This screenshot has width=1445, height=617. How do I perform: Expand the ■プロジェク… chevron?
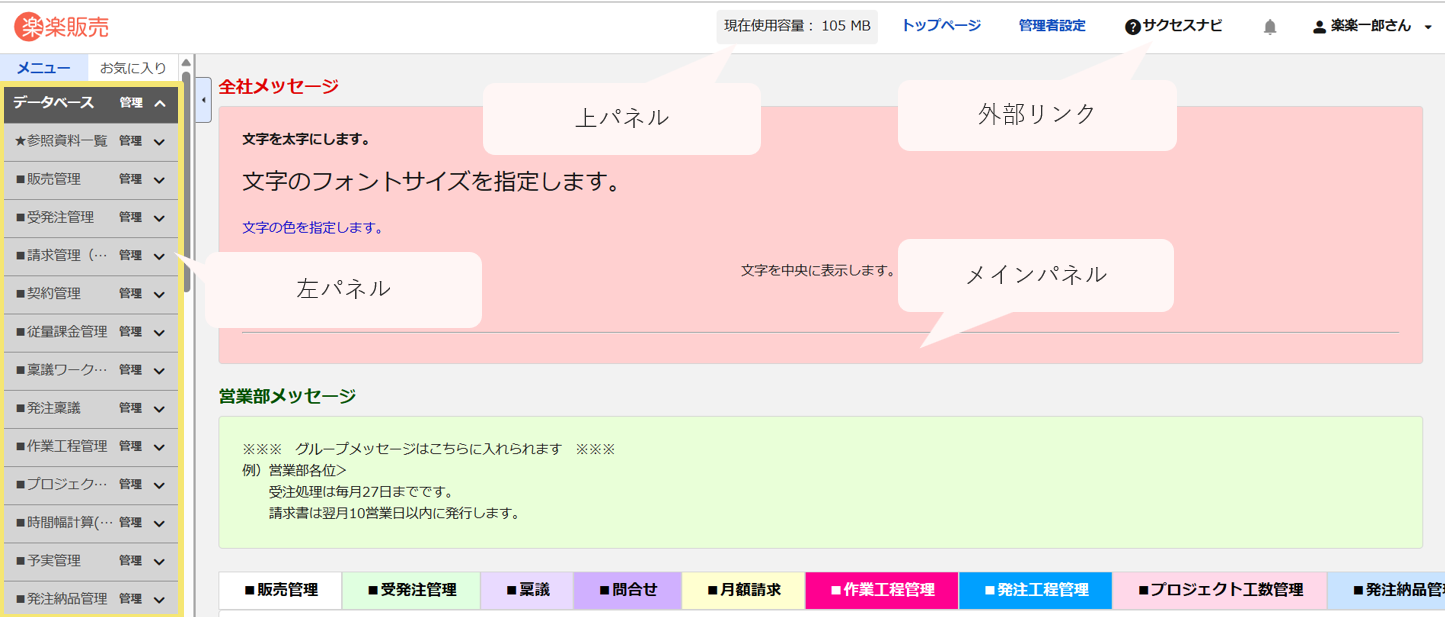[x=160, y=485]
